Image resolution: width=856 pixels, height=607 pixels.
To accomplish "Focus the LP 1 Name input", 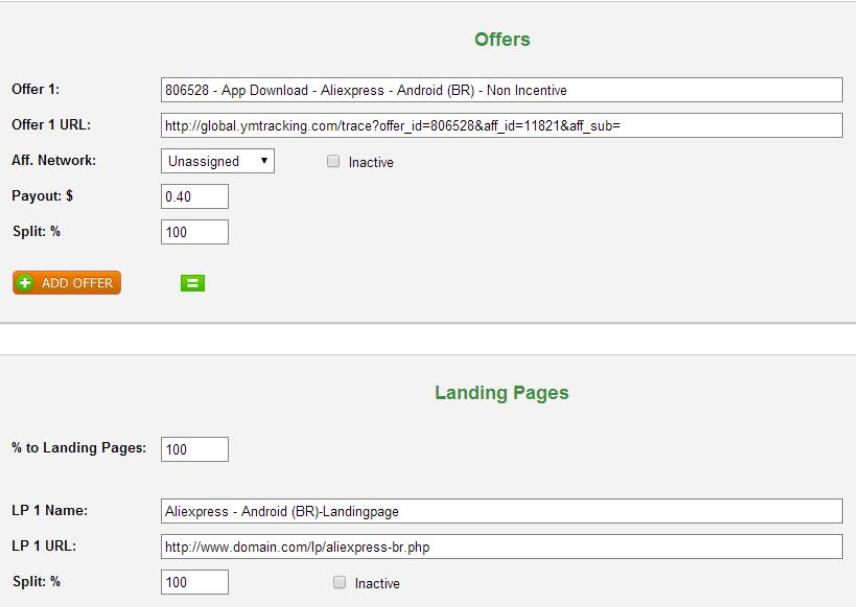I will point(501,511).
